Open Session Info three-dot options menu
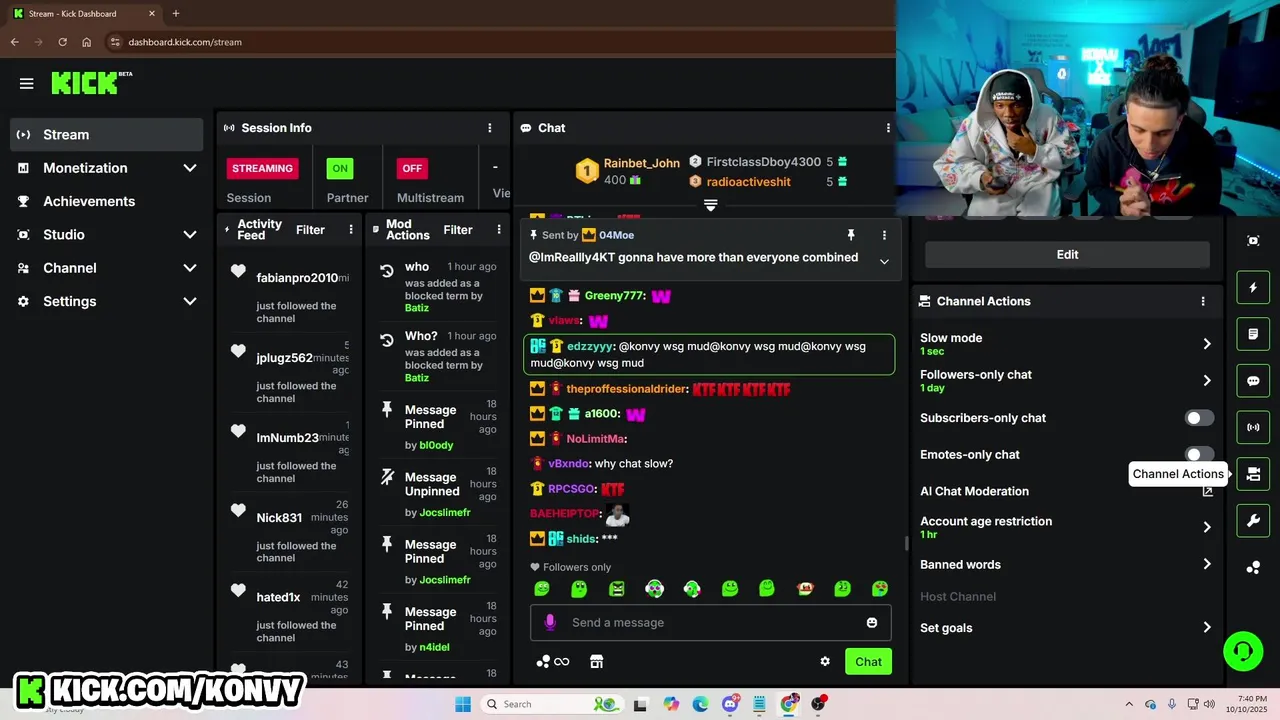The height and width of the screenshot is (720, 1280). click(x=489, y=128)
